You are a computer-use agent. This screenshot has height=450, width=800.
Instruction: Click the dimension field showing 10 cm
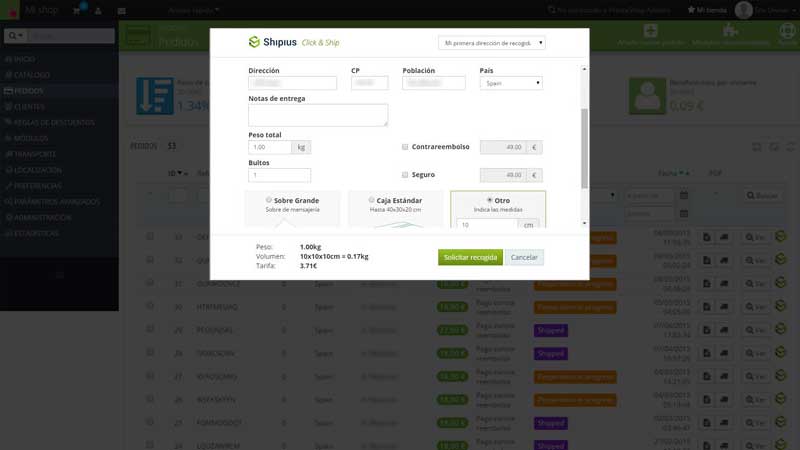487,224
